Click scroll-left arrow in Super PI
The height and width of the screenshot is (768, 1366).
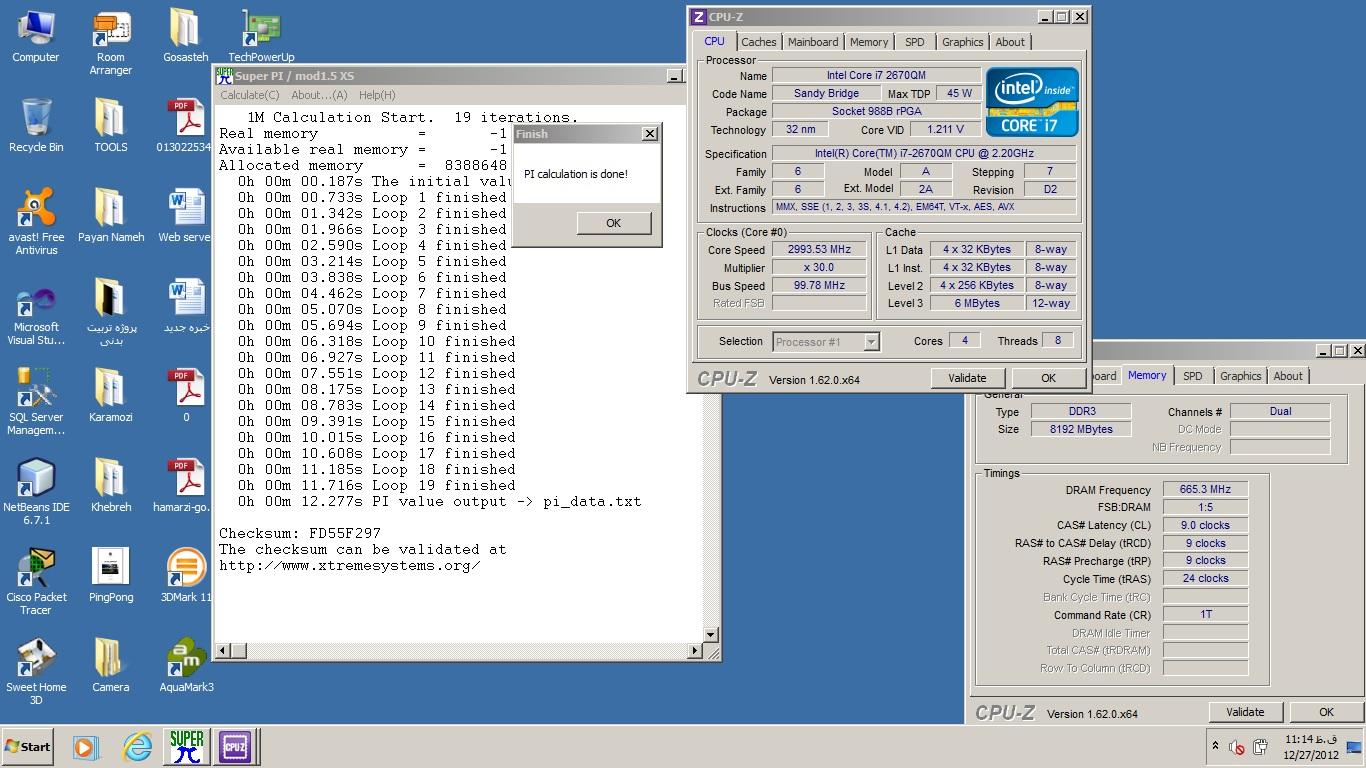click(x=224, y=651)
